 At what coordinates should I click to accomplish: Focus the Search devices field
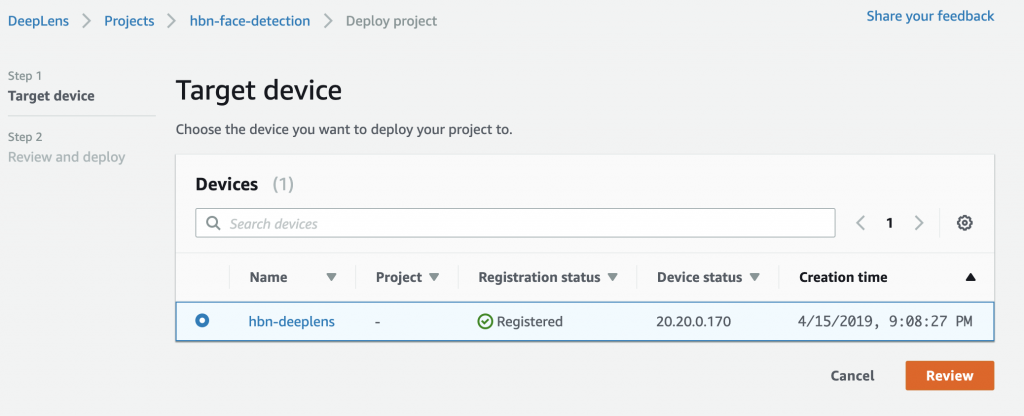pos(515,223)
